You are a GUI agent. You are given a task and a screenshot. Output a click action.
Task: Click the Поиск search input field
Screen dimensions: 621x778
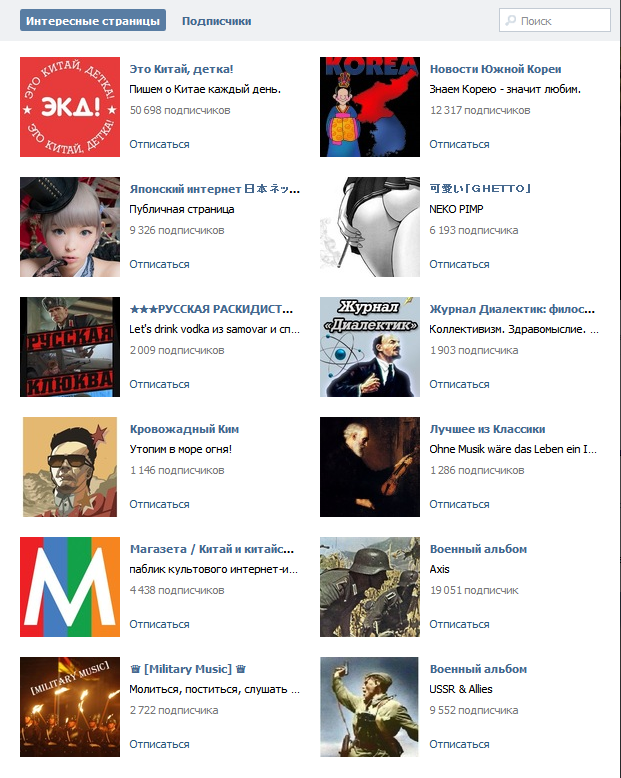(555, 20)
